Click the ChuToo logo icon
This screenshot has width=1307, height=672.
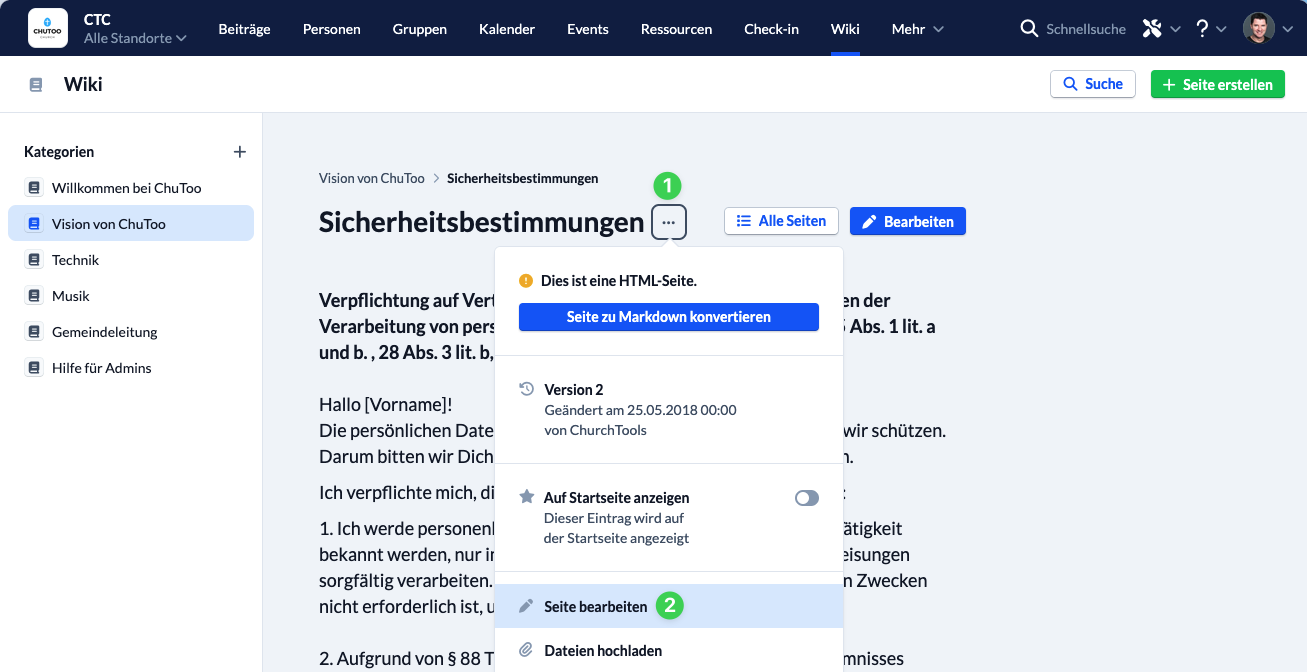tap(48, 28)
